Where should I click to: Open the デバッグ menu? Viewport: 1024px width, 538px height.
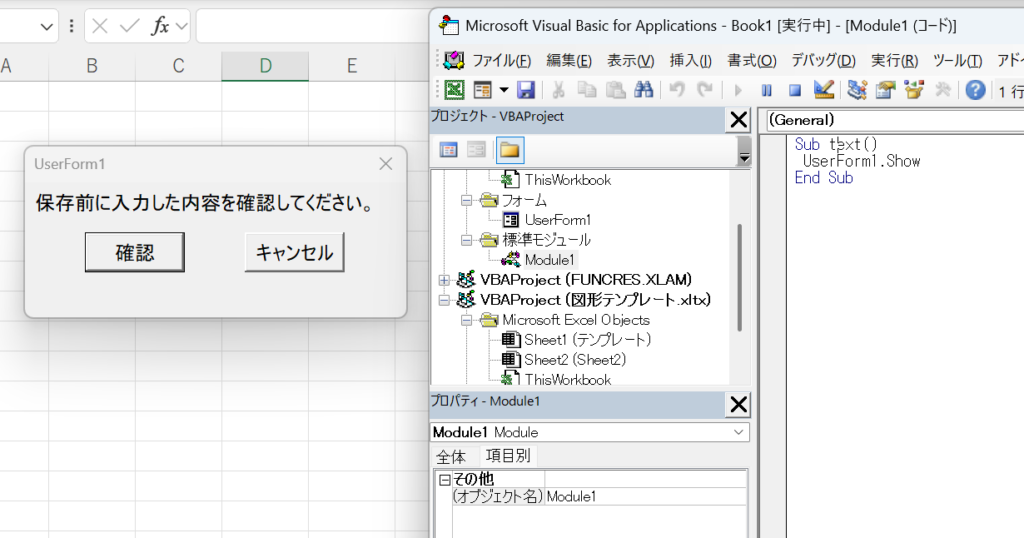[x=824, y=61]
